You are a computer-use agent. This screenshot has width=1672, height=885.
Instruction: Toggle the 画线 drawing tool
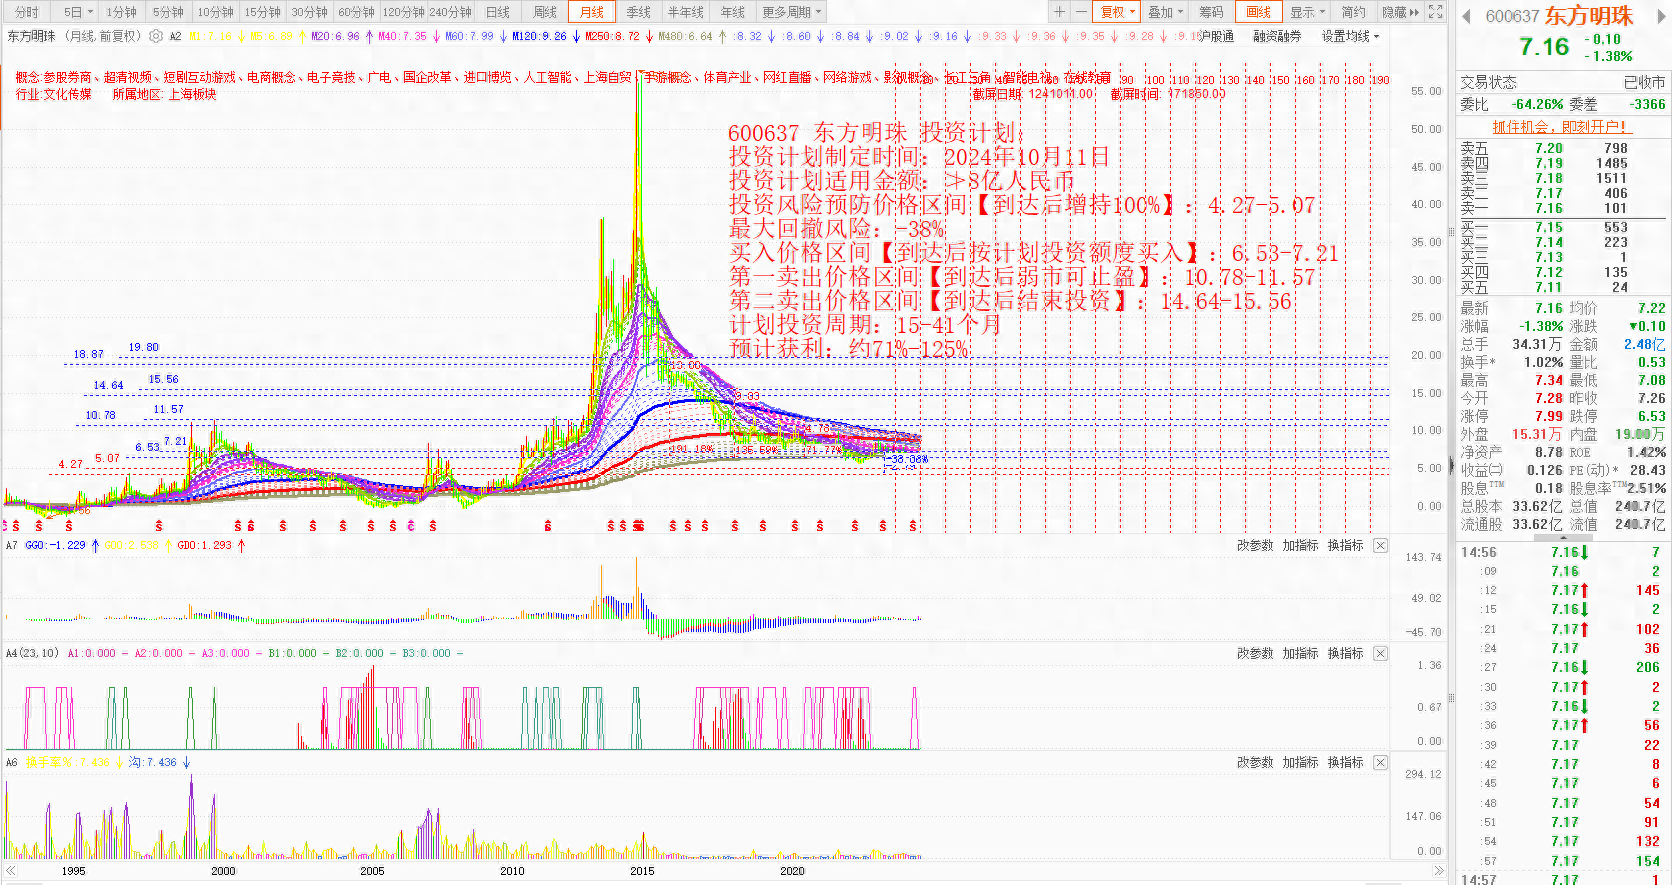(1258, 12)
